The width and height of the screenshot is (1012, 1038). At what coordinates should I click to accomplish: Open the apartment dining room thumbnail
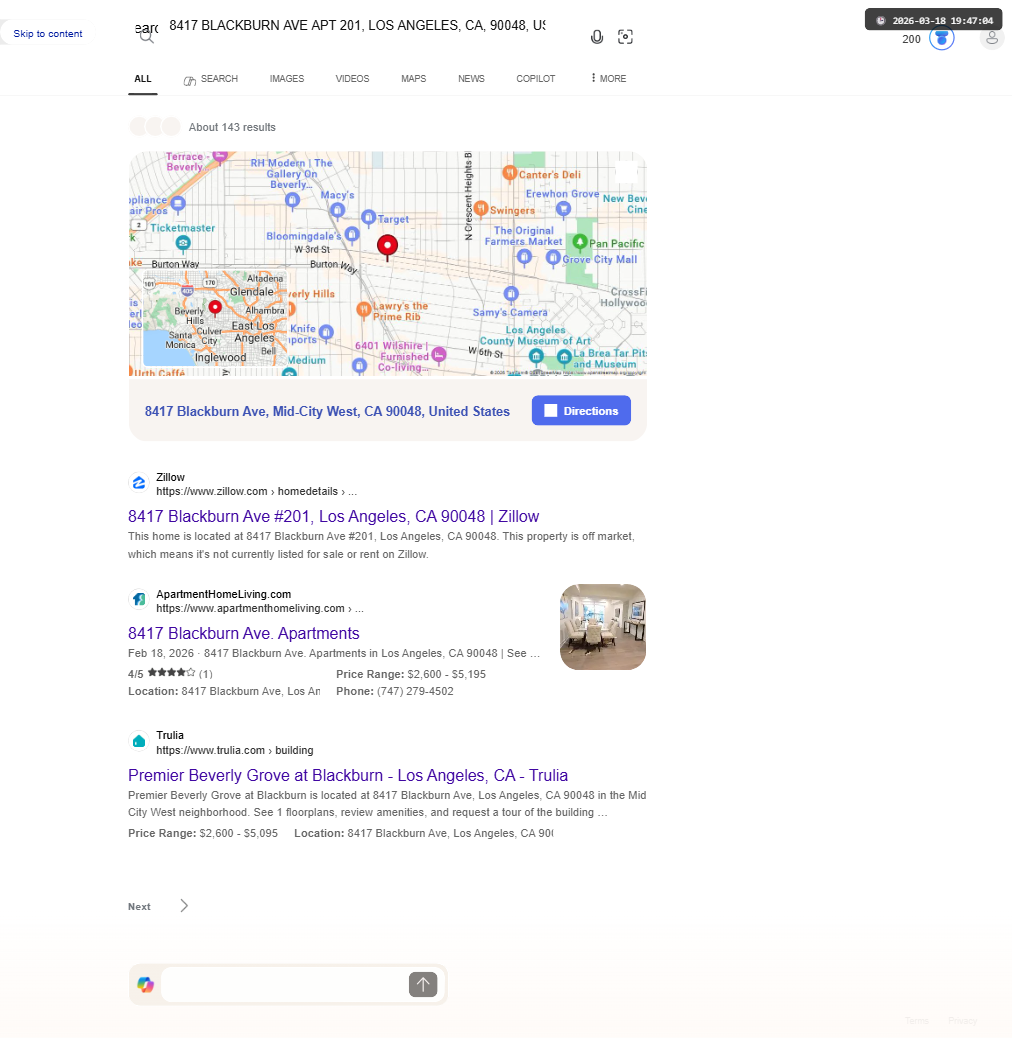coord(603,627)
